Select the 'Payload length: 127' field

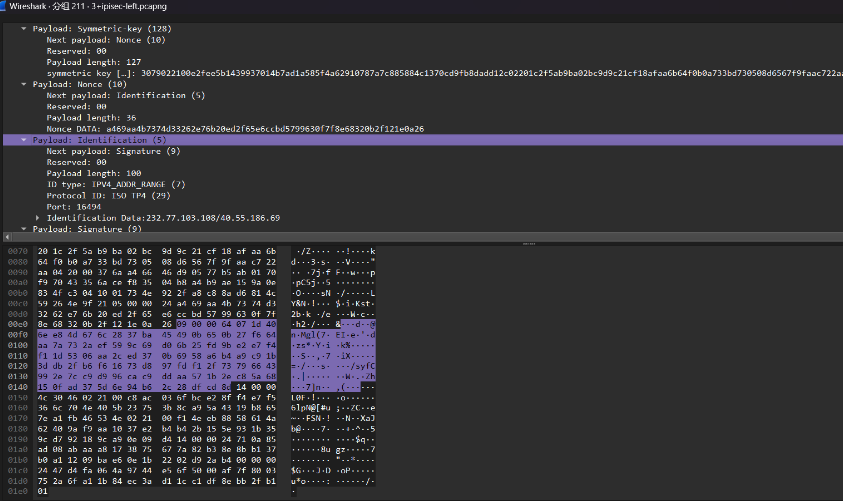click(94, 62)
